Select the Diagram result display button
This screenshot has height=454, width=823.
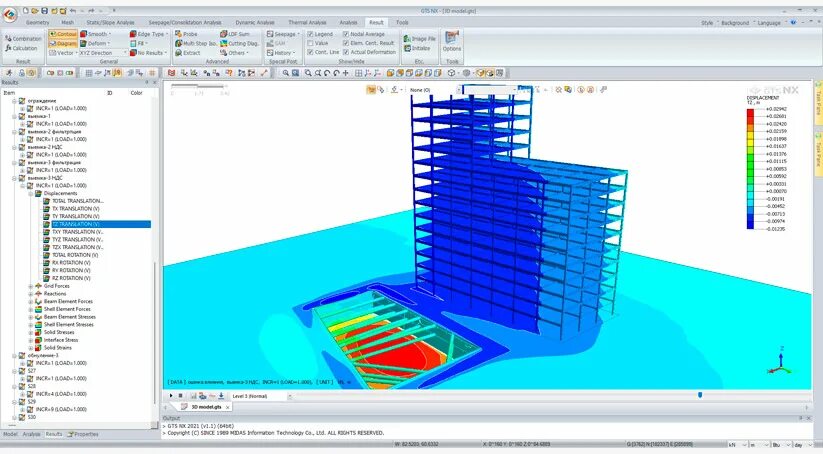click(x=62, y=44)
